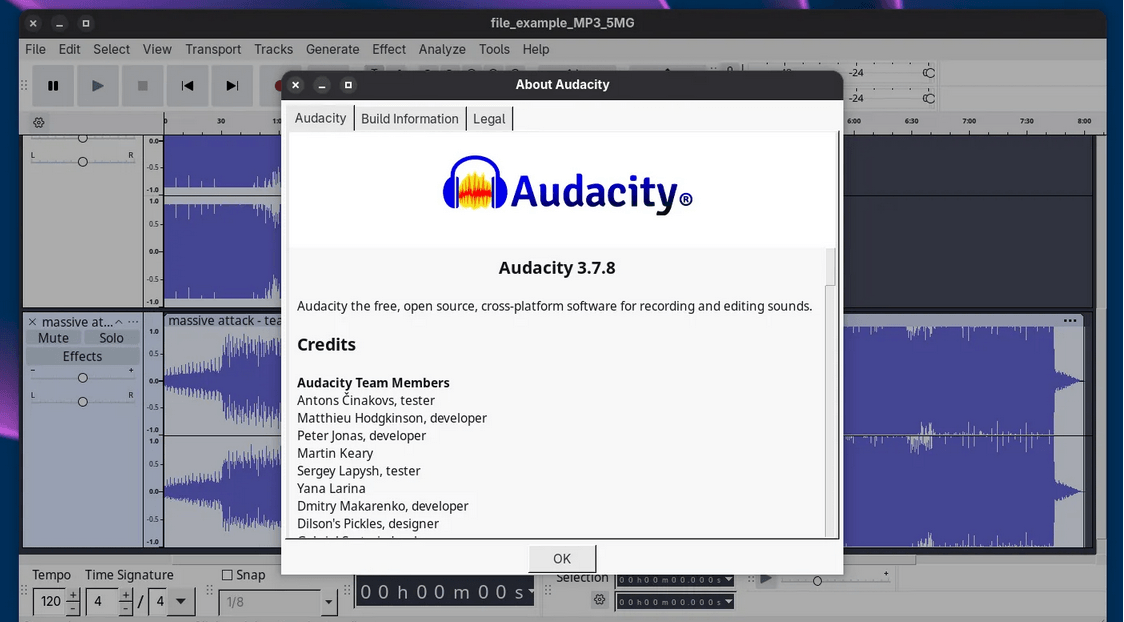The width and height of the screenshot is (1124, 622).
Task: Click 'massive attack - tea' clip title
Action: pyautogui.click(x=224, y=321)
